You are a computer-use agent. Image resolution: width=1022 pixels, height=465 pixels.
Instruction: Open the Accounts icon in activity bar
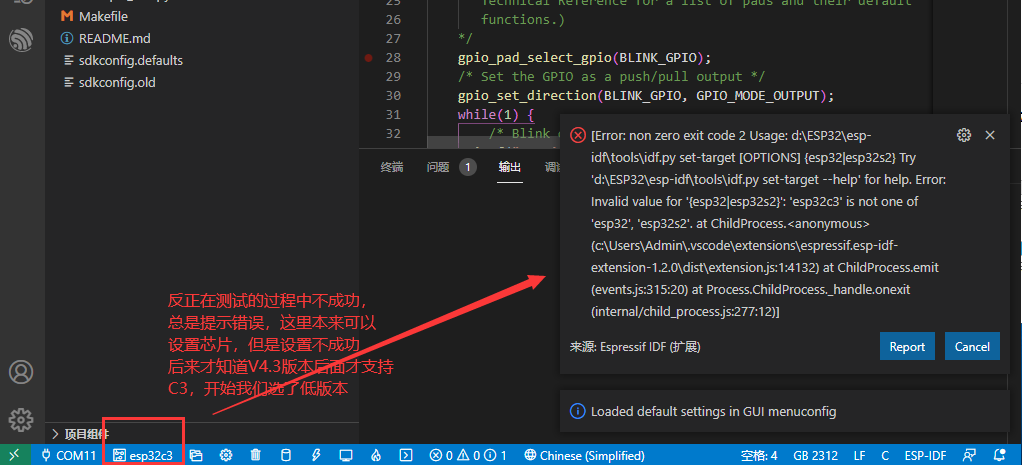point(21,372)
